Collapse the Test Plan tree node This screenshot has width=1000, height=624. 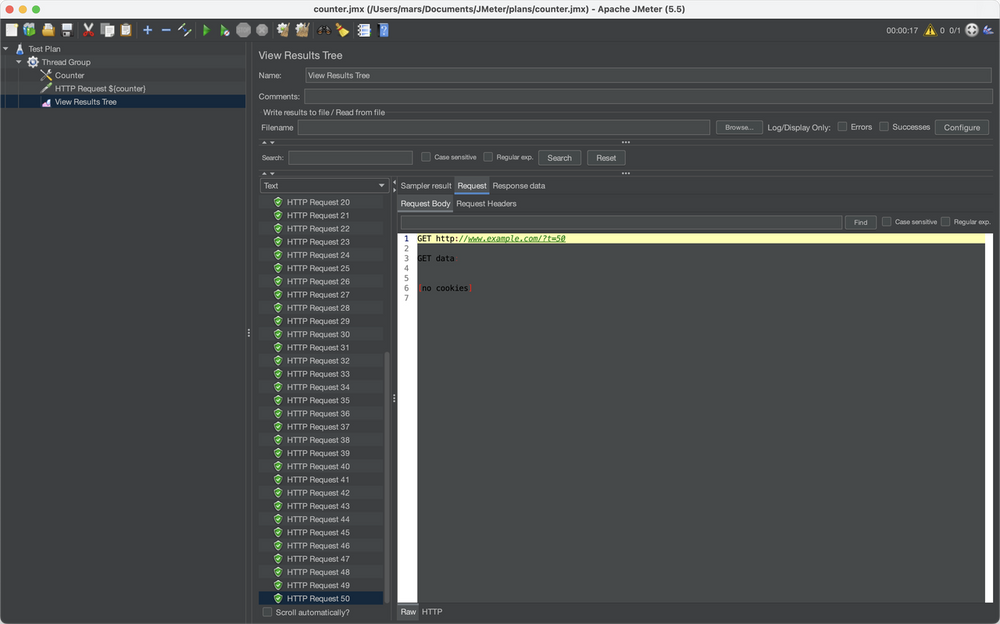[6, 49]
